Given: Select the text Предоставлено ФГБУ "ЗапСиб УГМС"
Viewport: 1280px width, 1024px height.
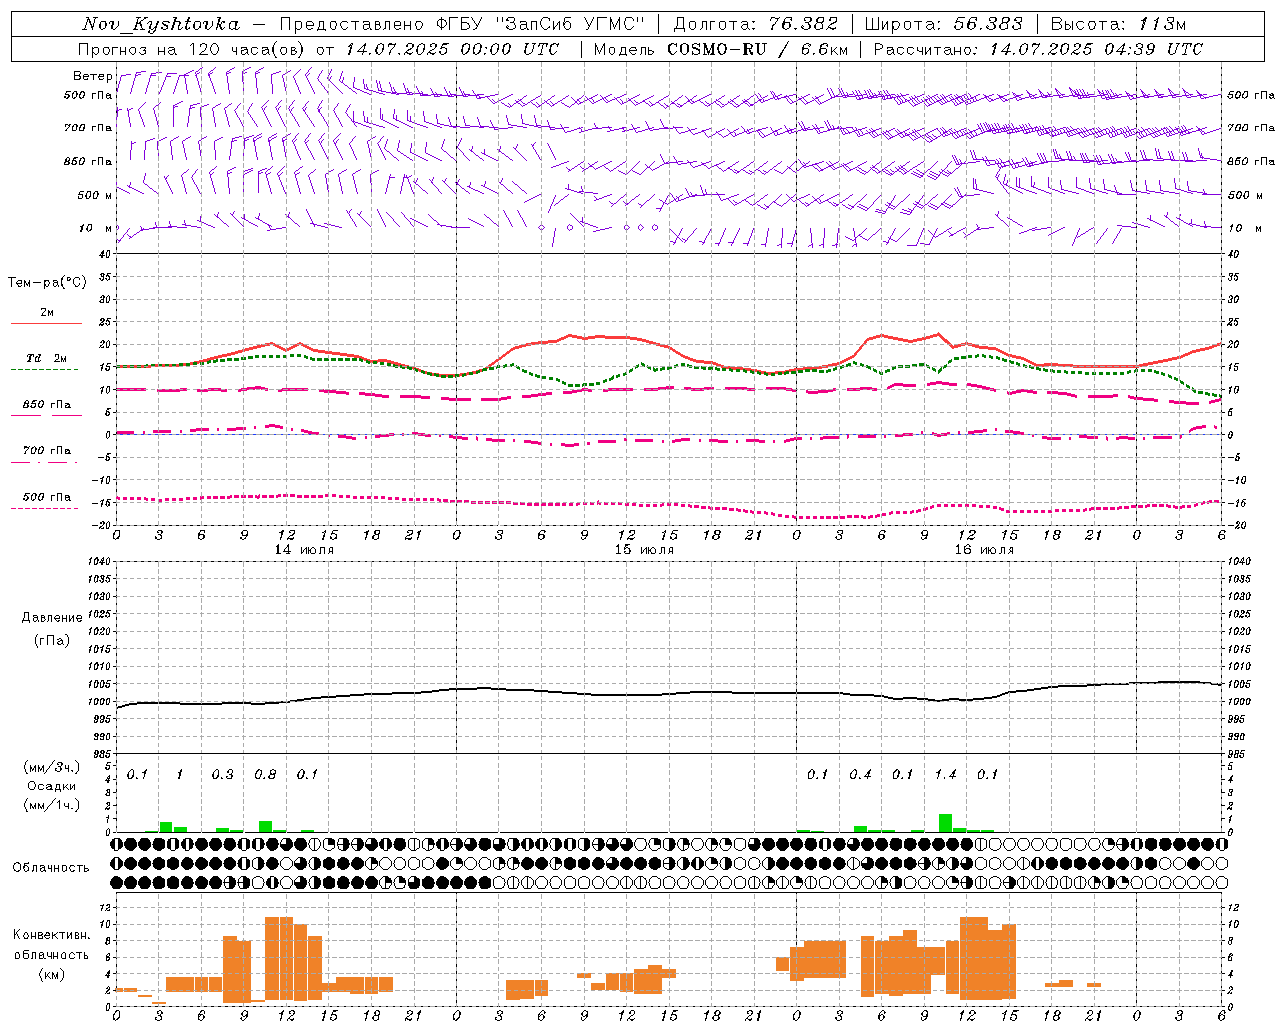Looking at the screenshot, I should coord(462,24).
